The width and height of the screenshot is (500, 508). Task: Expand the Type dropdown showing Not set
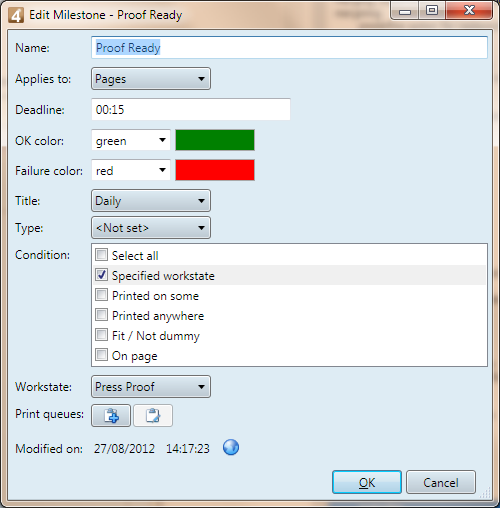click(151, 228)
